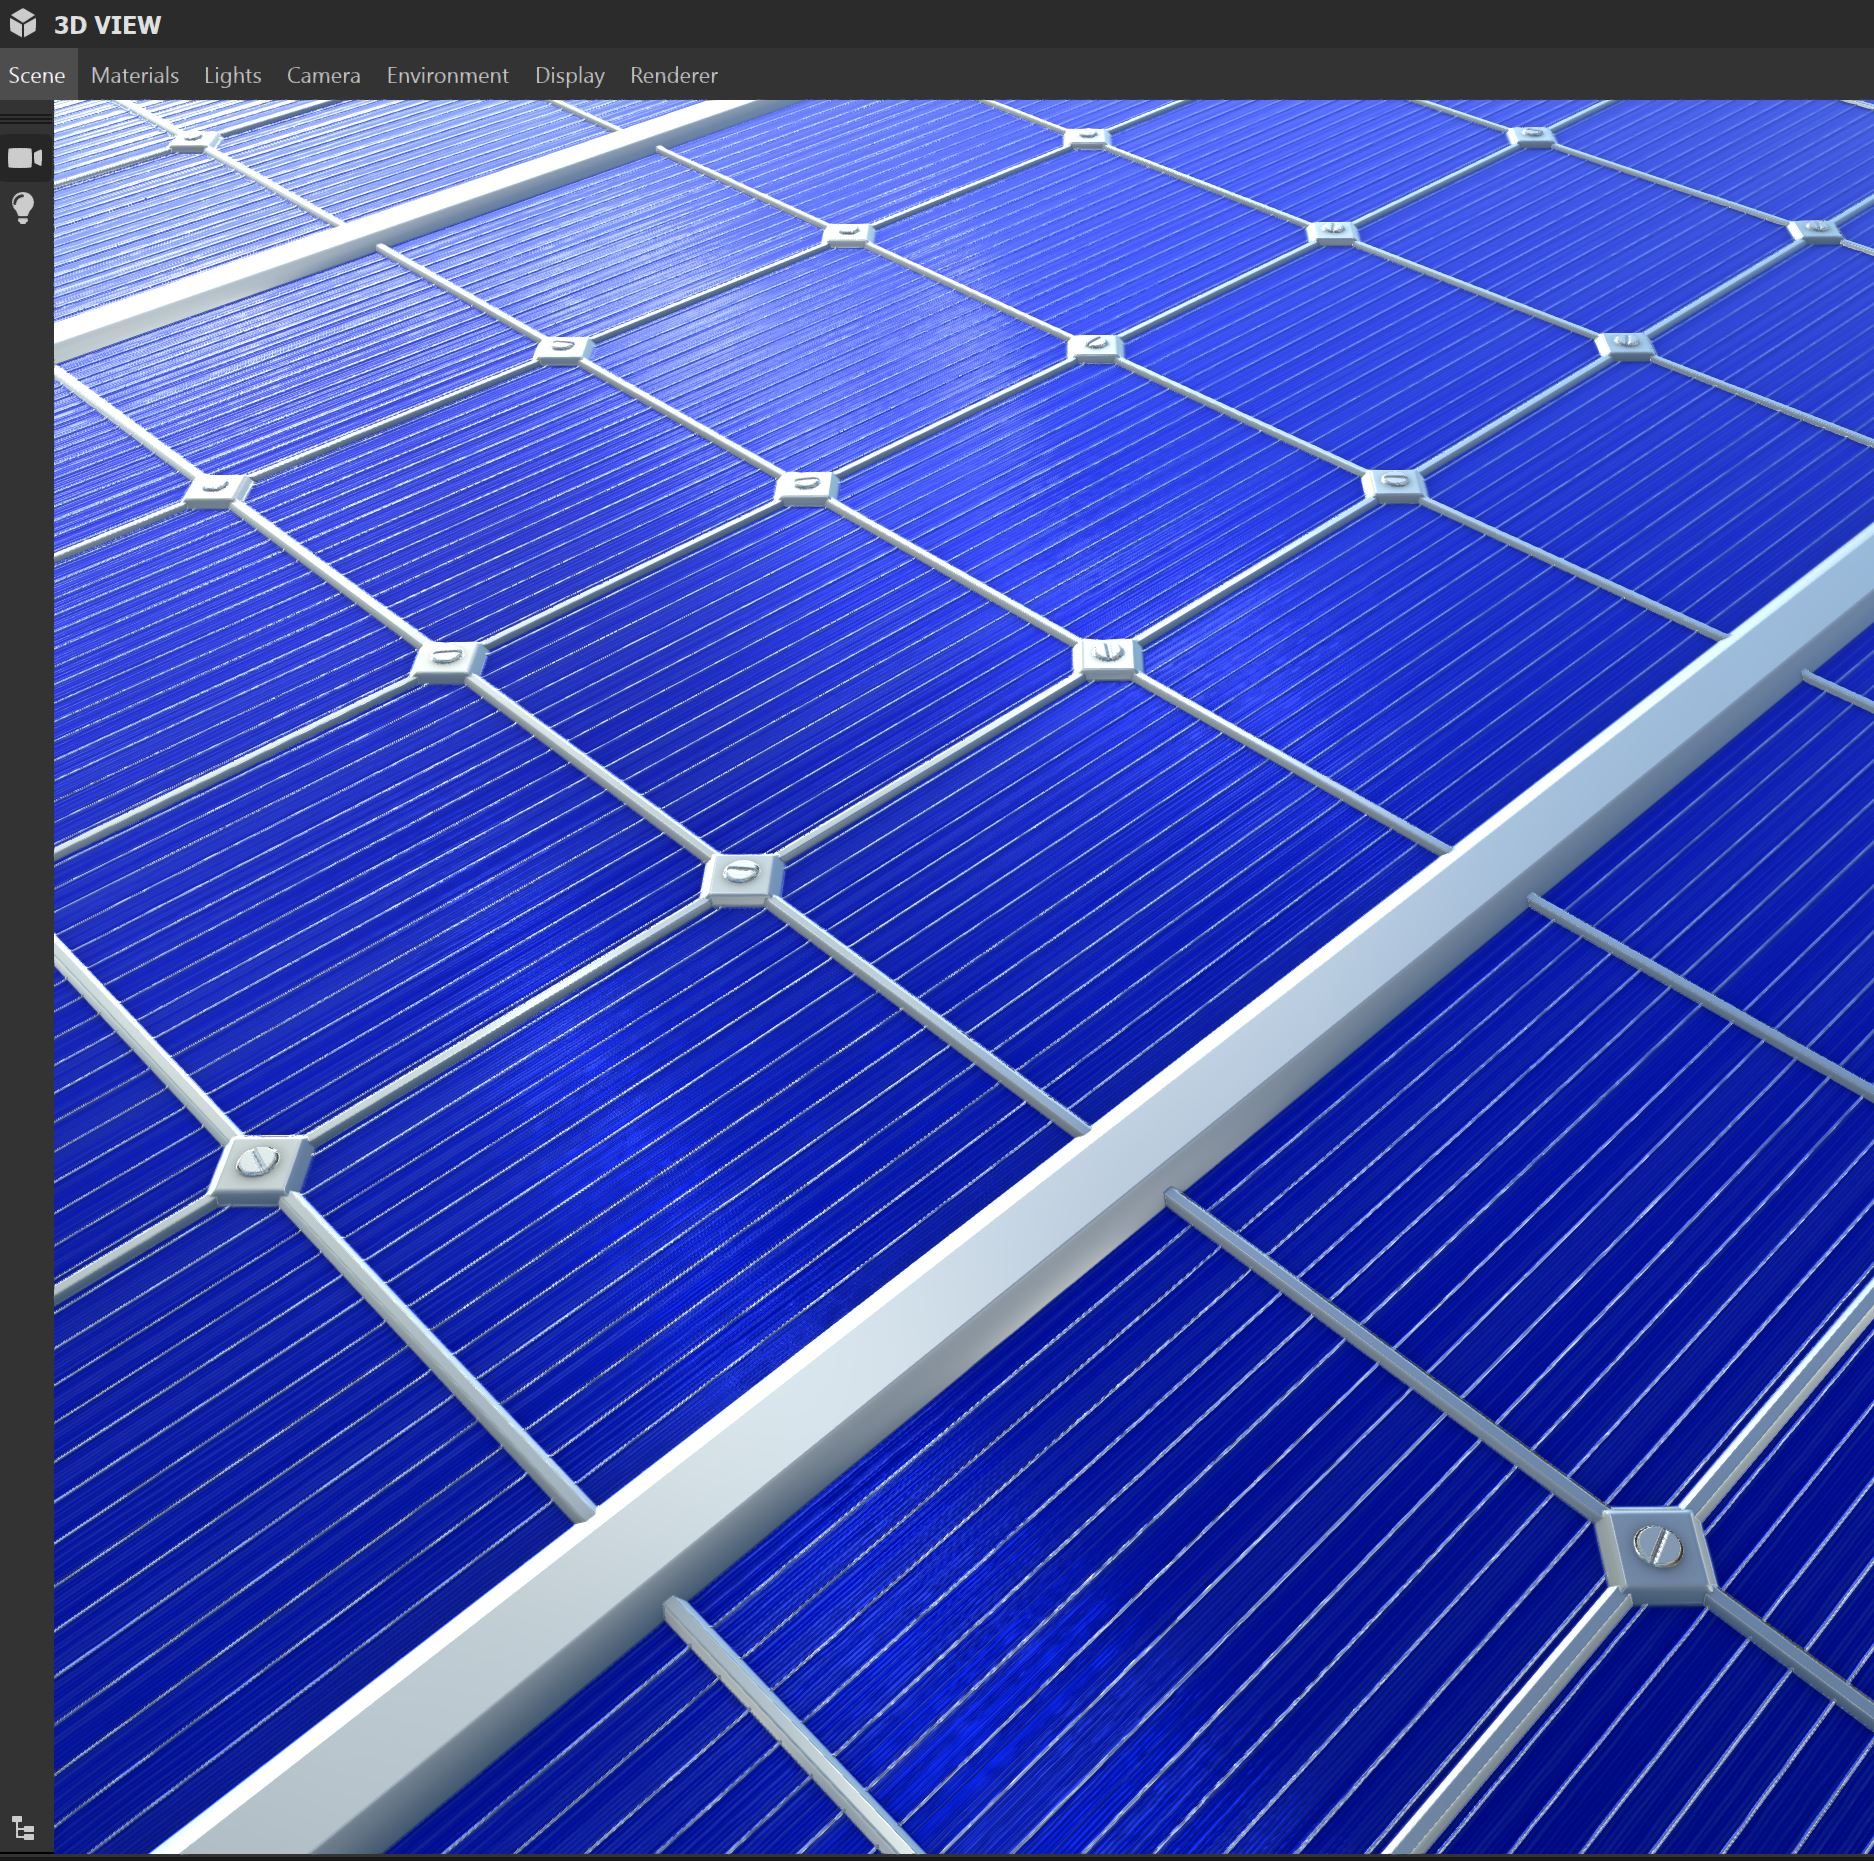Click the 3D VIEW panel title
The height and width of the screenshot is (1861, 1874).
[107, 25]
